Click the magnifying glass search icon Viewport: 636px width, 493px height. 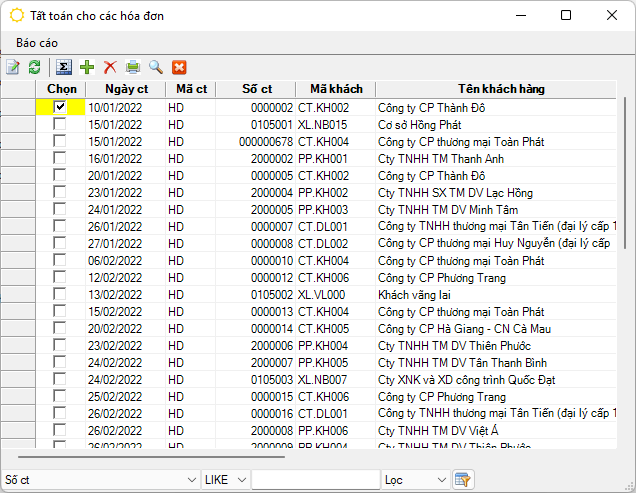pyautogui.click(x=156, y=67)
